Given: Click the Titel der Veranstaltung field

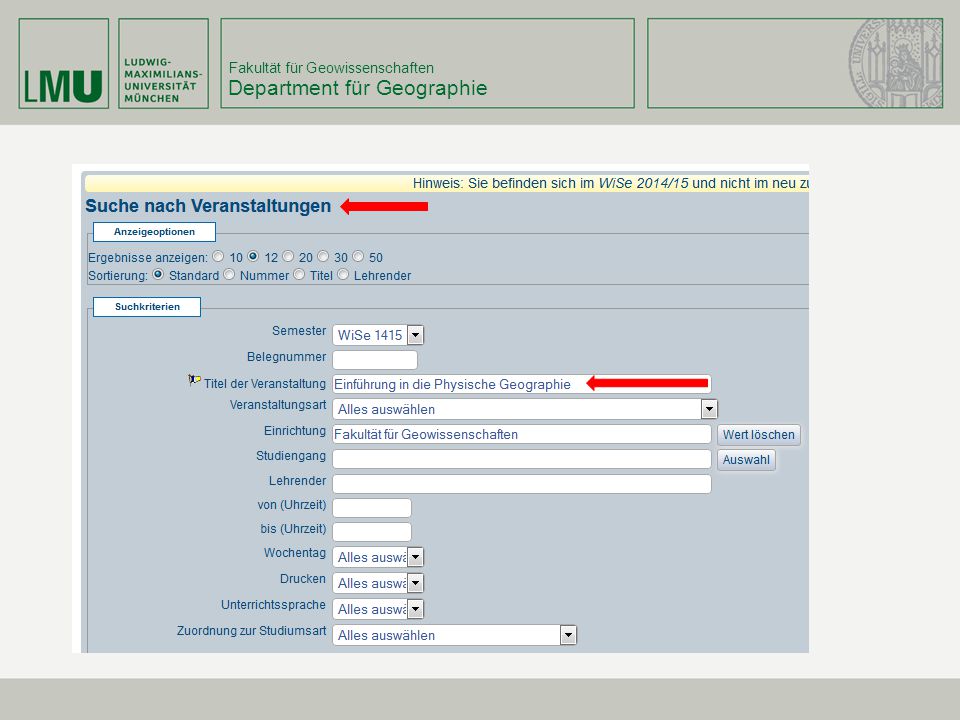Looking at the screenshot, I should coord(522,384).
